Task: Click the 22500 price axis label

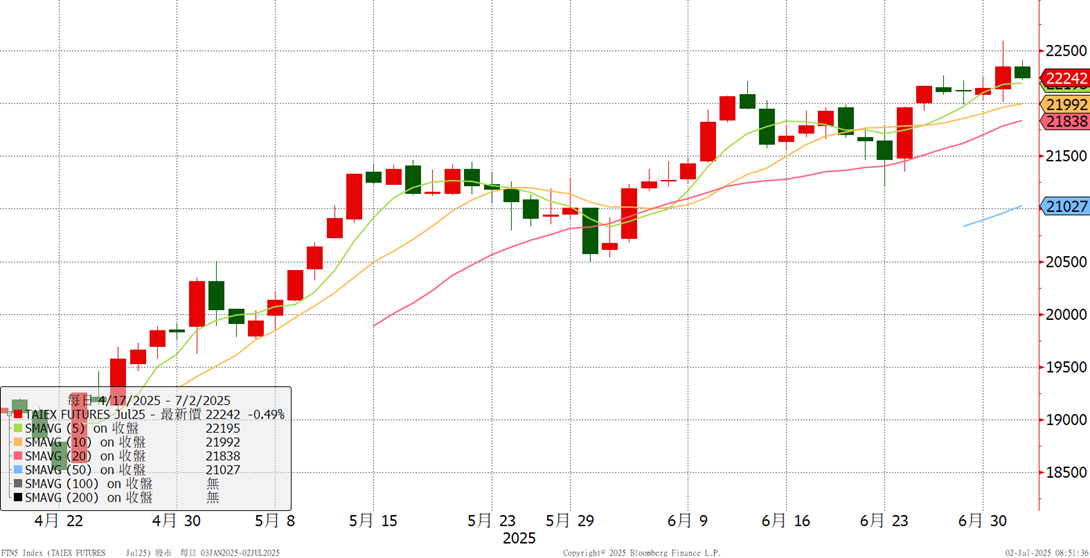Action: (x=1066, y=51)
